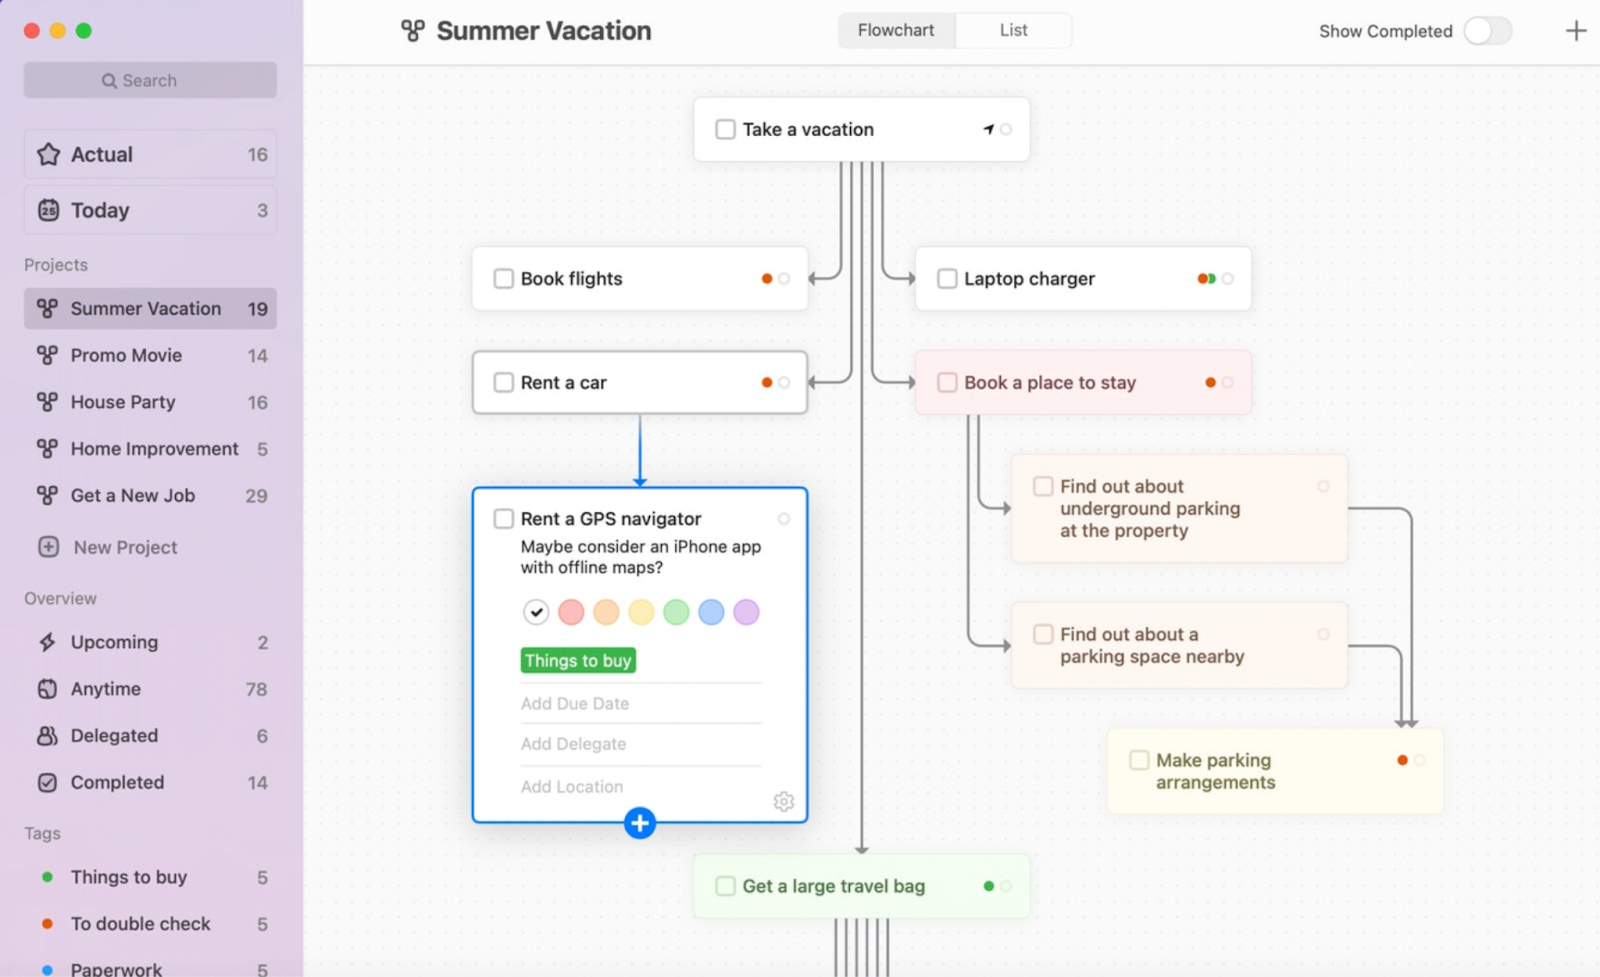Check the Get a large travel bag checkbox
This screenshot has height=977, width=1600.
(726, 886)
